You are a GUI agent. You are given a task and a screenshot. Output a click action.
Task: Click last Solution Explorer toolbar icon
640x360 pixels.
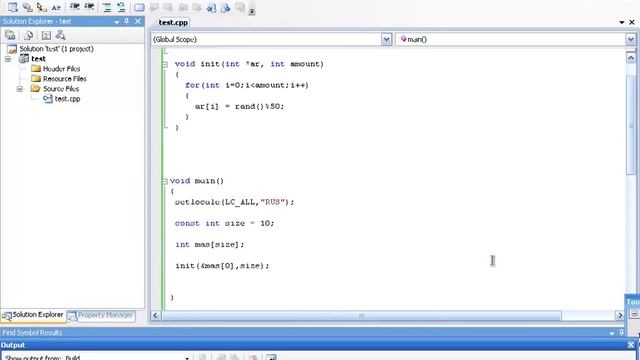(60, 35)
